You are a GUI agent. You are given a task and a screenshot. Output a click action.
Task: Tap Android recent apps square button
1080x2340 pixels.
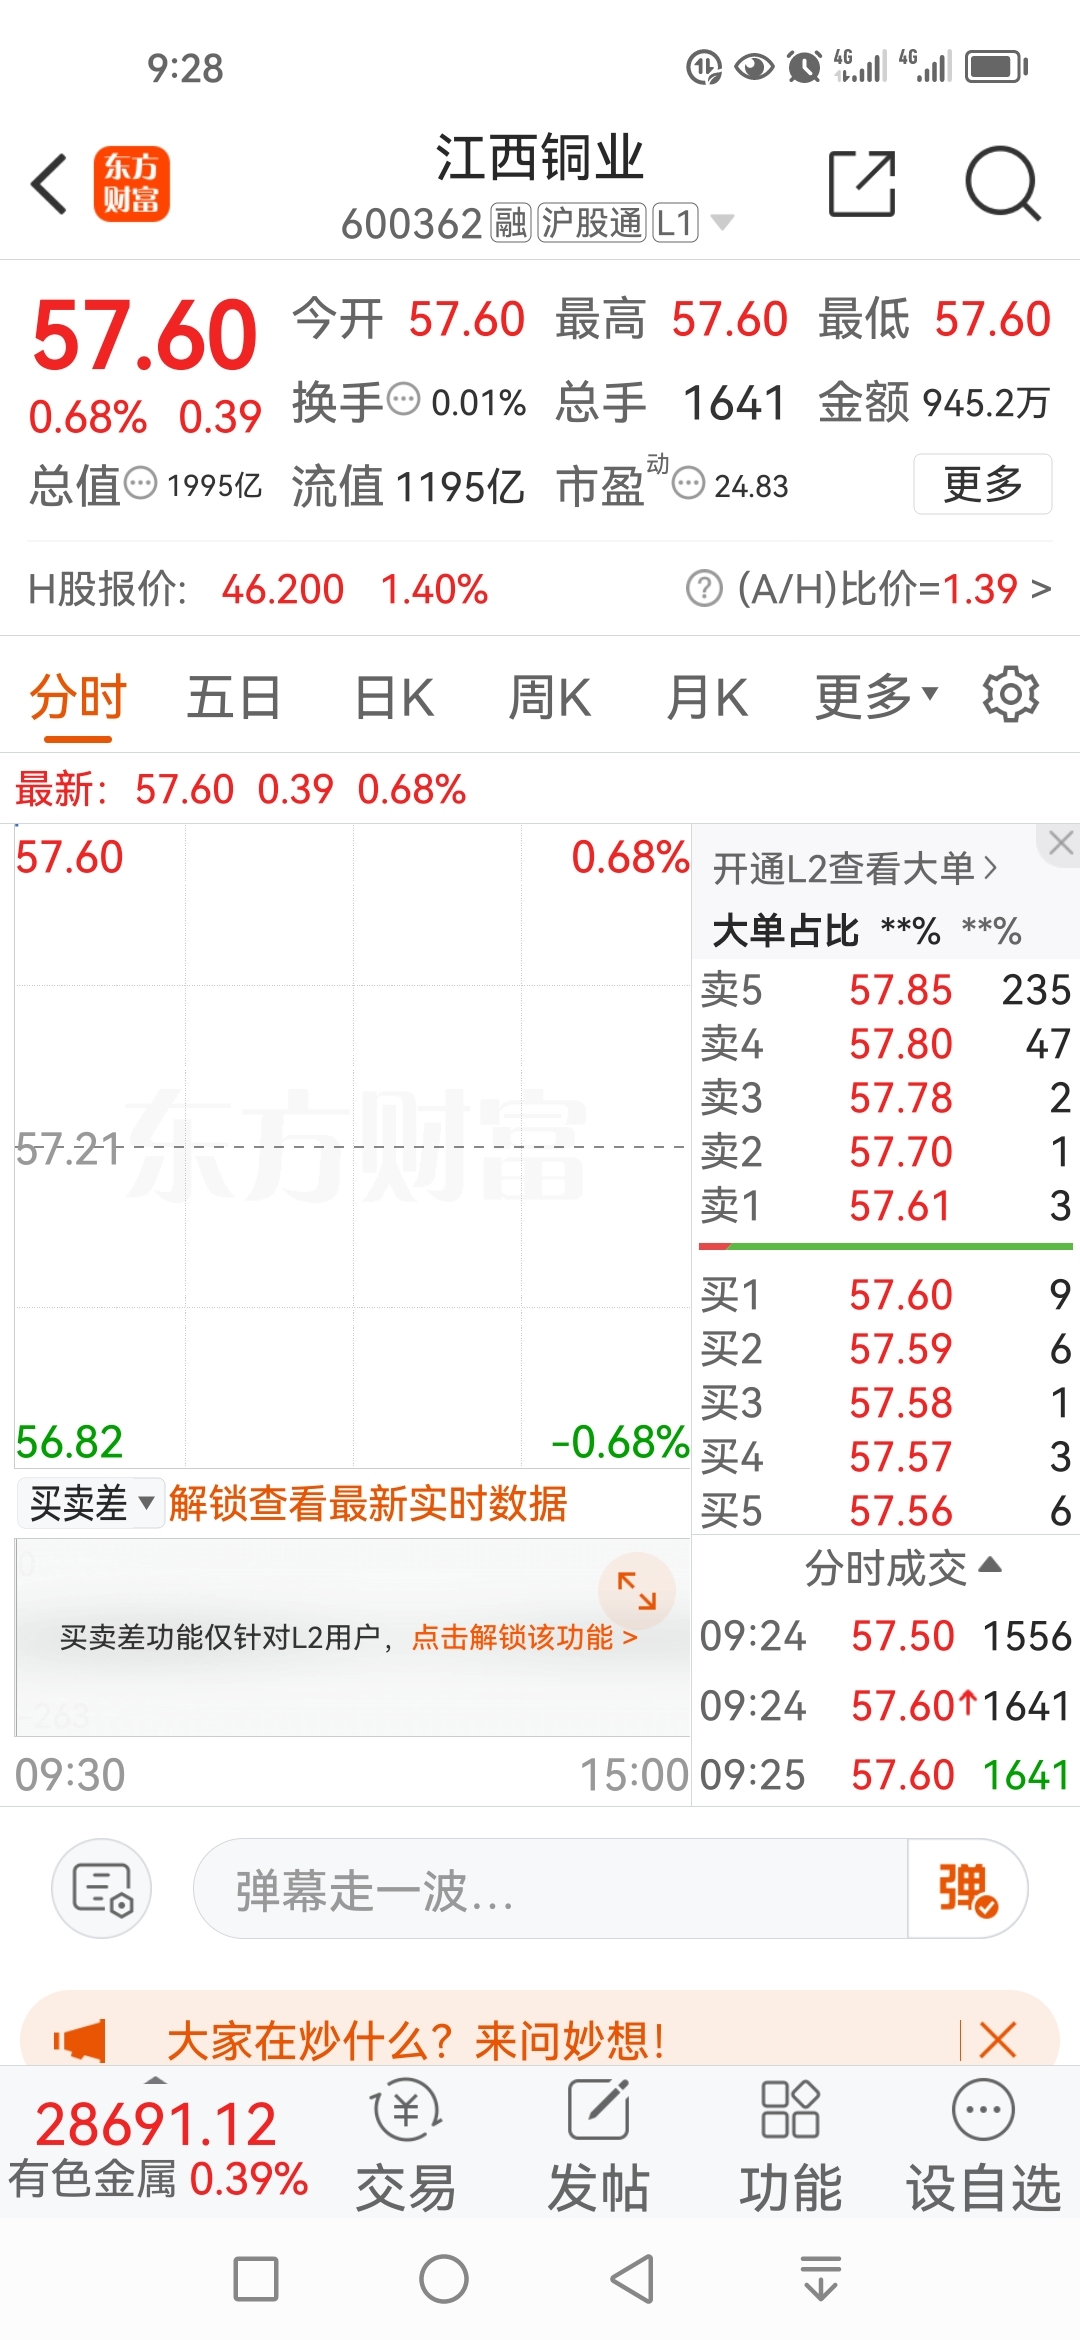click(256, 2280)
